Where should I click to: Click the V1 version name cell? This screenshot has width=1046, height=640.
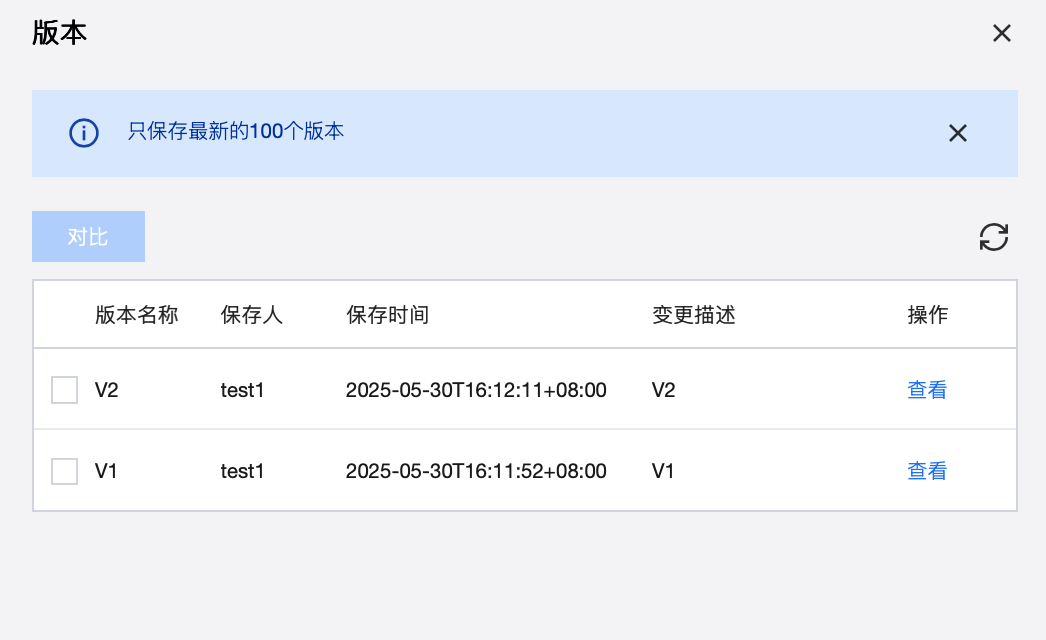[107, 471]
